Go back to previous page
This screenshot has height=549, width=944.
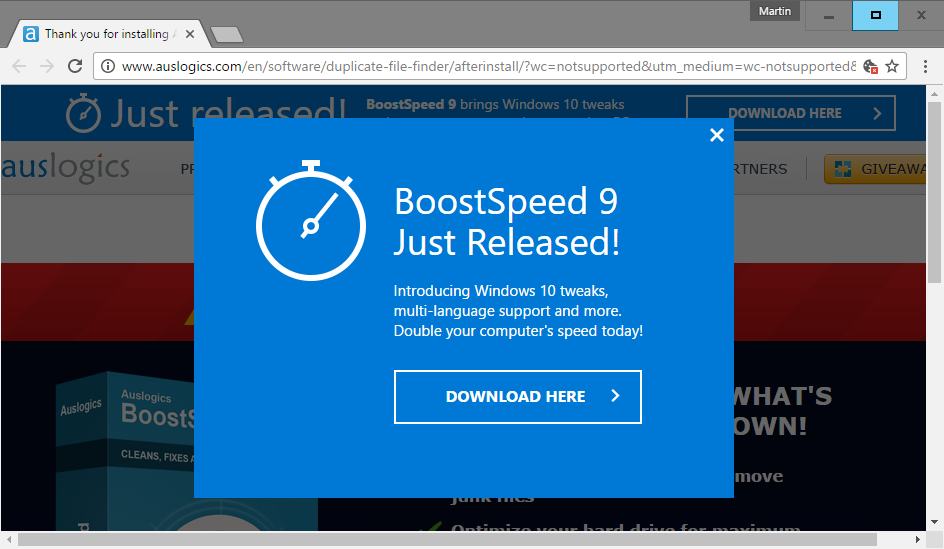point(19,66)
